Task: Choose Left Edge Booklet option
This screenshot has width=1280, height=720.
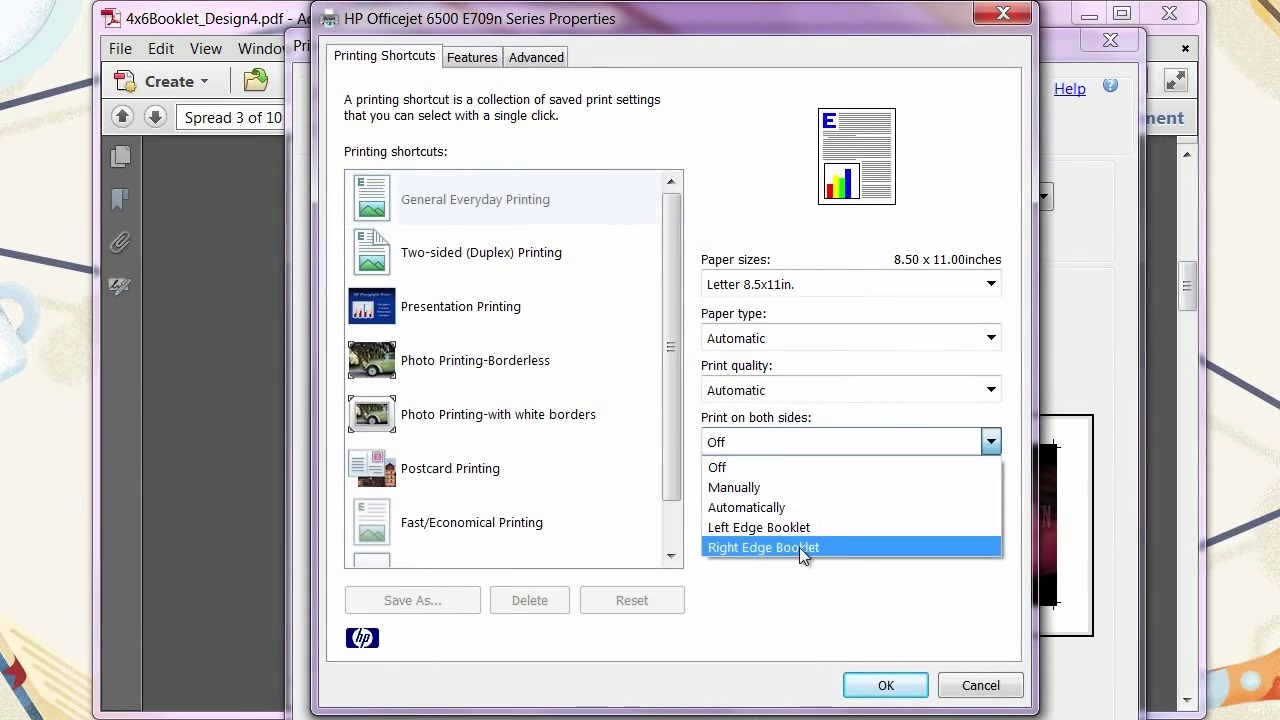Action: pyautogui.click(x=851, y=527)
